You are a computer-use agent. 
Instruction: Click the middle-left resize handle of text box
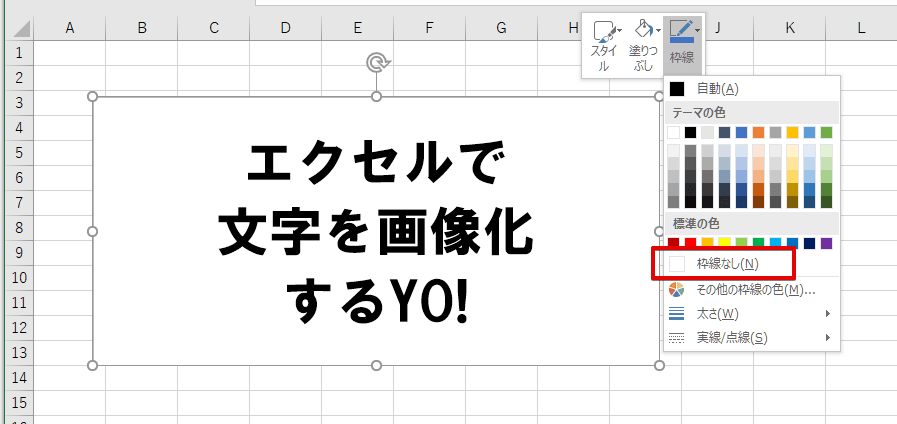click(93, 231)
